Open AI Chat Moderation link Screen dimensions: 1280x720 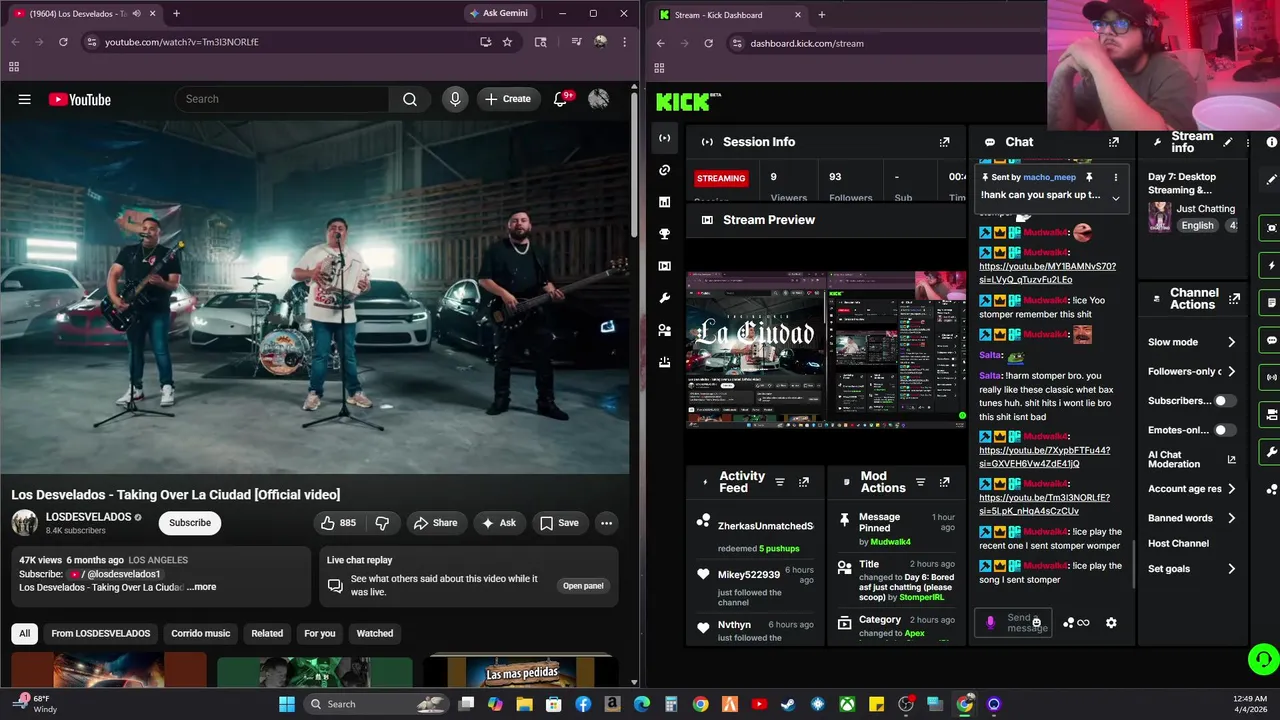(x=1192, y=460)
